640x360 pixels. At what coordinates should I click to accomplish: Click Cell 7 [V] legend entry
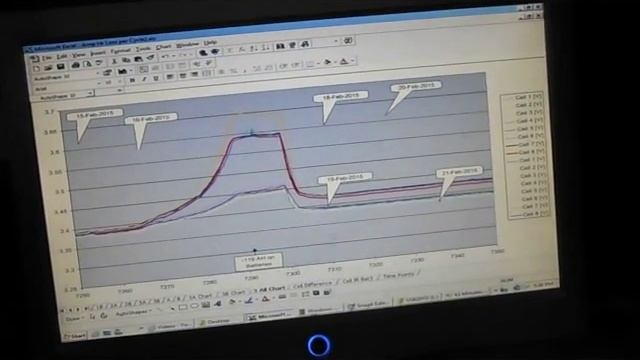[x=525, y=144]
